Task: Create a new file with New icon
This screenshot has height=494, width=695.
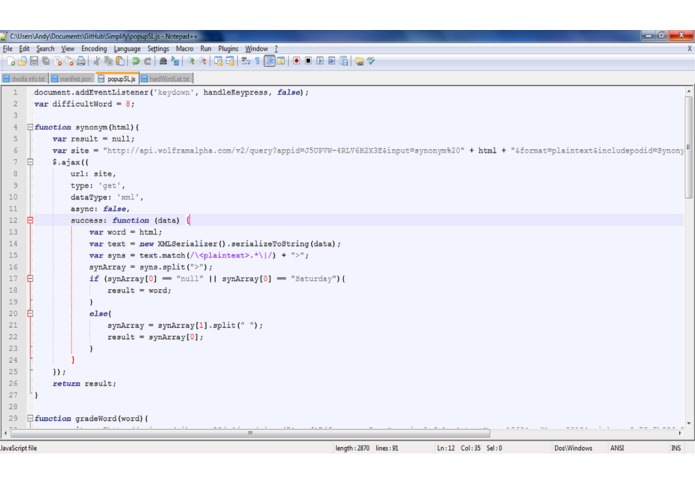Action: pyautogui.click(x=11, y=61)
